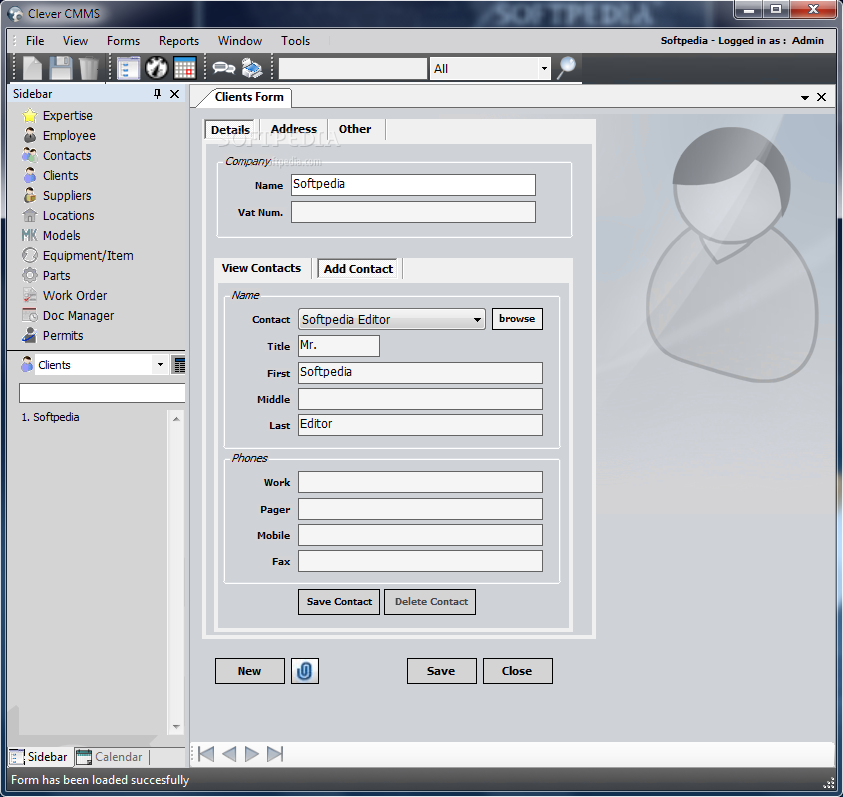The height and width of the screenshot is (797, 843).
Task: Open Parts from the sidebar
Action: pos(56,275)
